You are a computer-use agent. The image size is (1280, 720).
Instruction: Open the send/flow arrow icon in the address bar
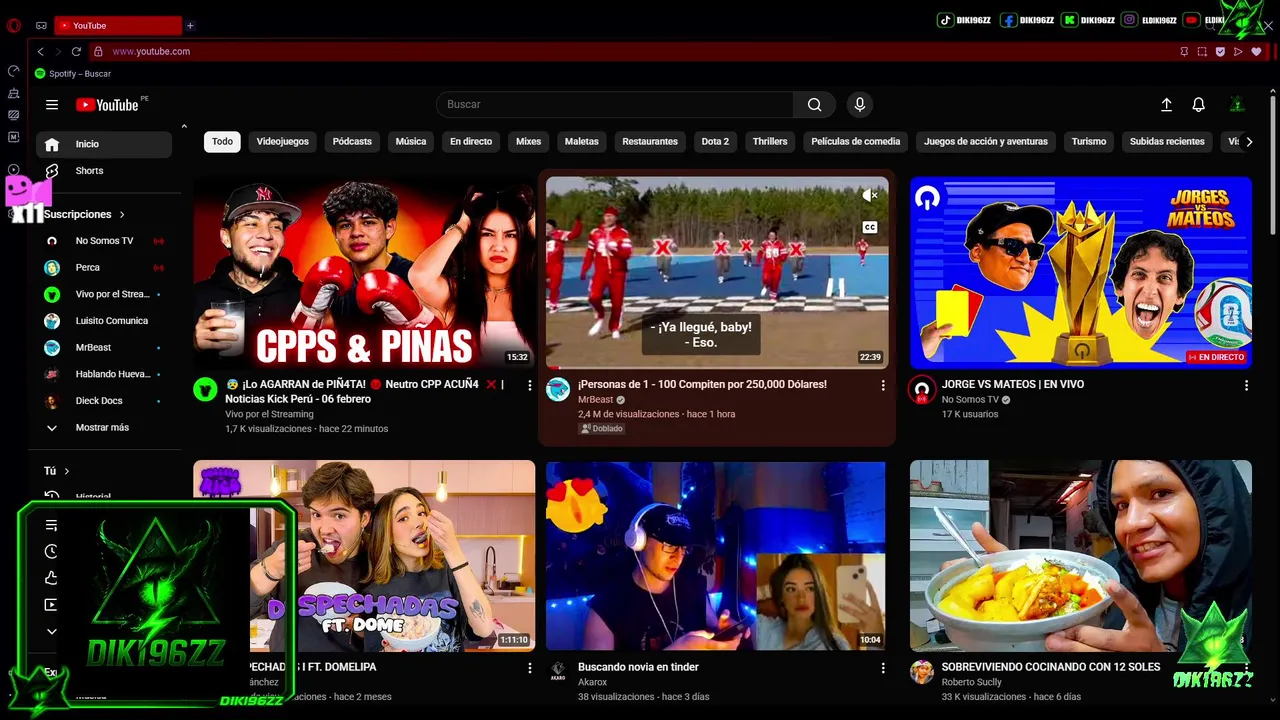(x=1238, y=51)
